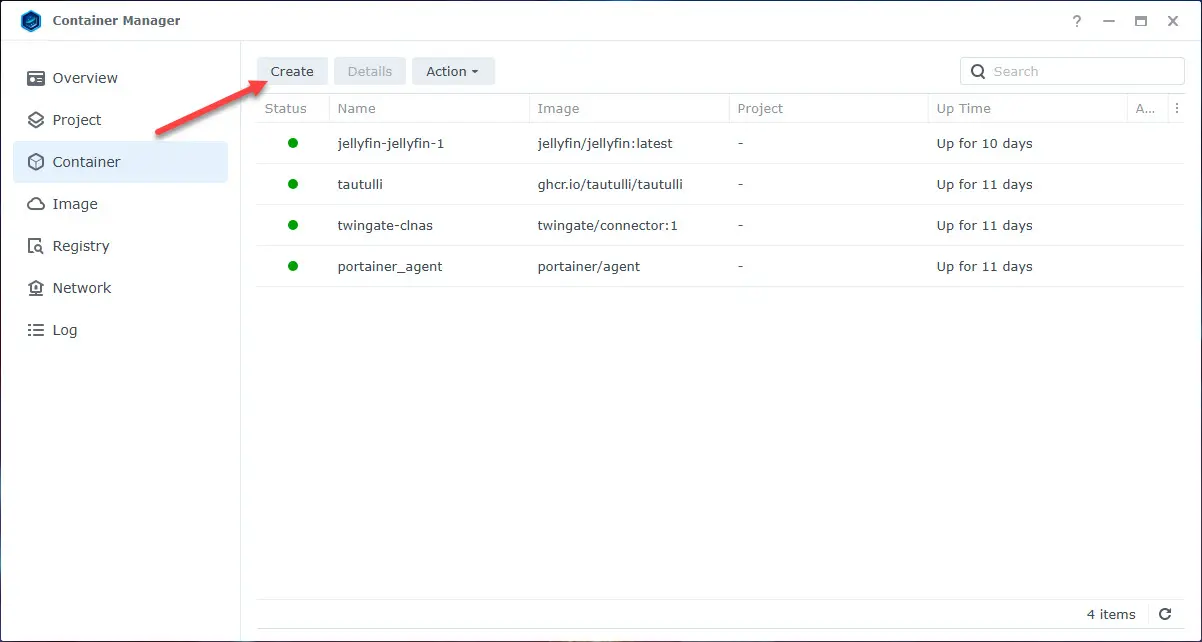This screenshot has height=642, width=1202.
Task: Sort by the Project column header
Action: [x=829, y=108]
